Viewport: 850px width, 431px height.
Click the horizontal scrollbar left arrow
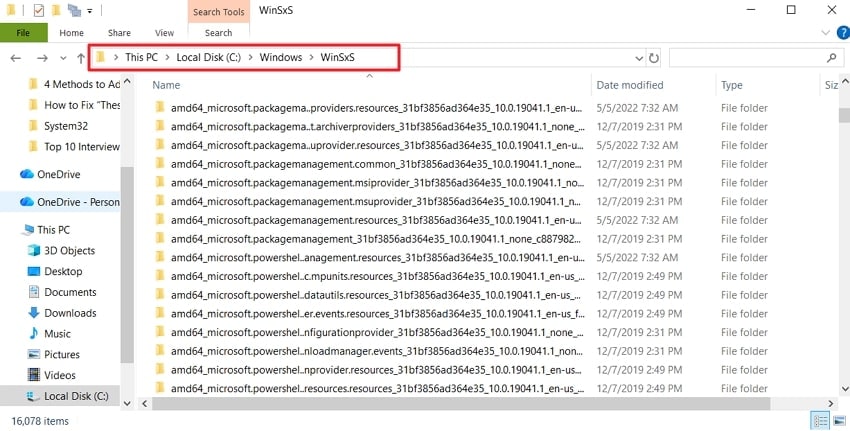tap(145, 403)
